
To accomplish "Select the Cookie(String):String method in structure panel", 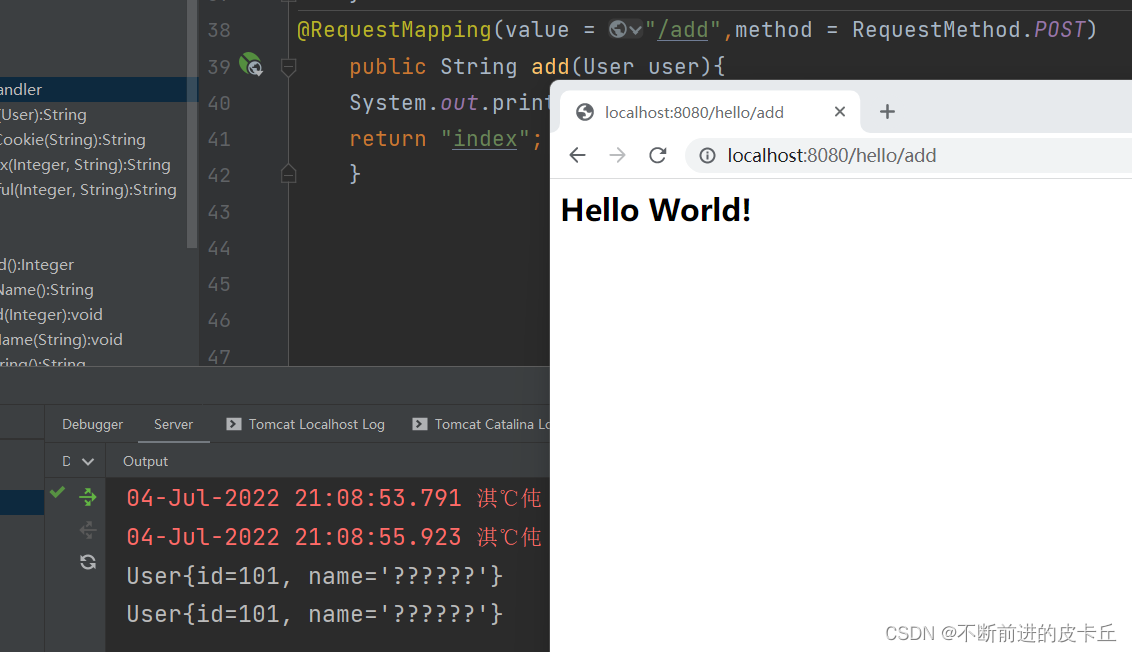I will [73, 140].
